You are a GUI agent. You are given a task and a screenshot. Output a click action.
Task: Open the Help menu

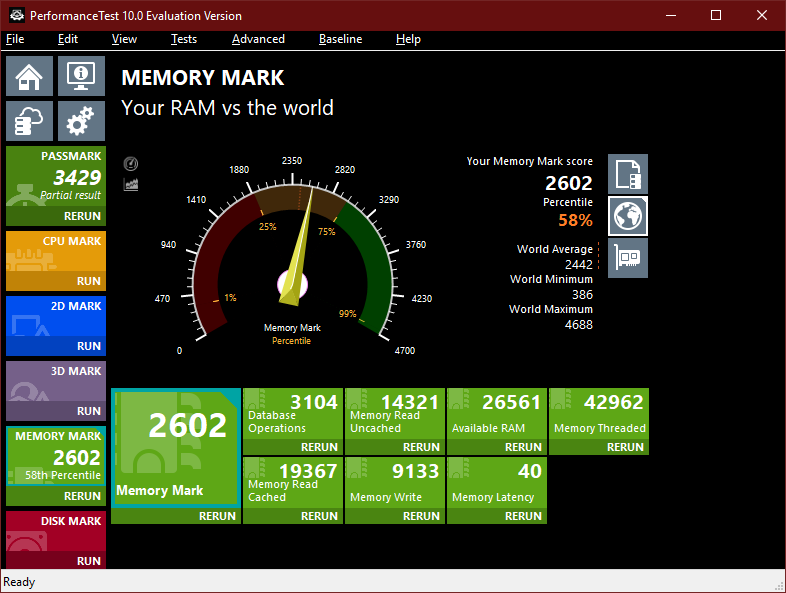[408, 39]
